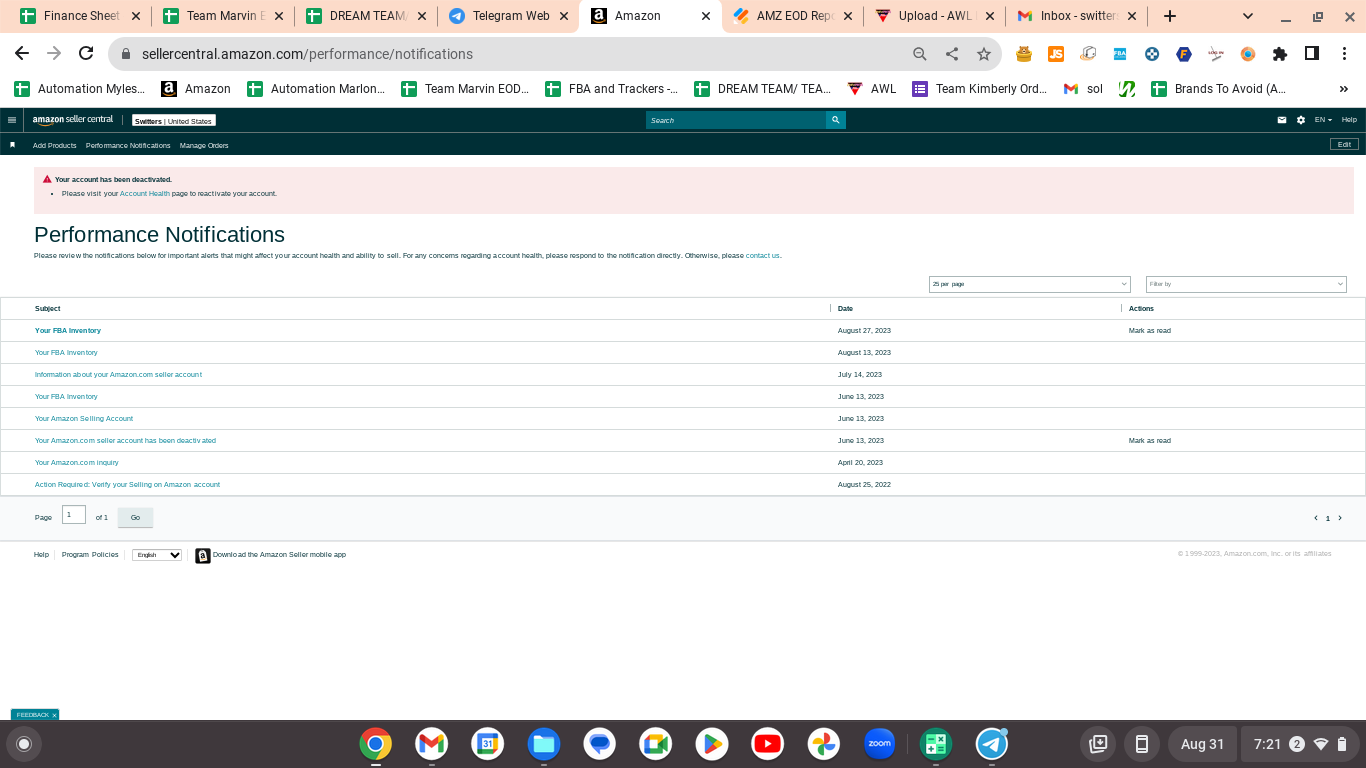Open the Files app from the shelf
The image size is (1366, 768).
(544, 744)
